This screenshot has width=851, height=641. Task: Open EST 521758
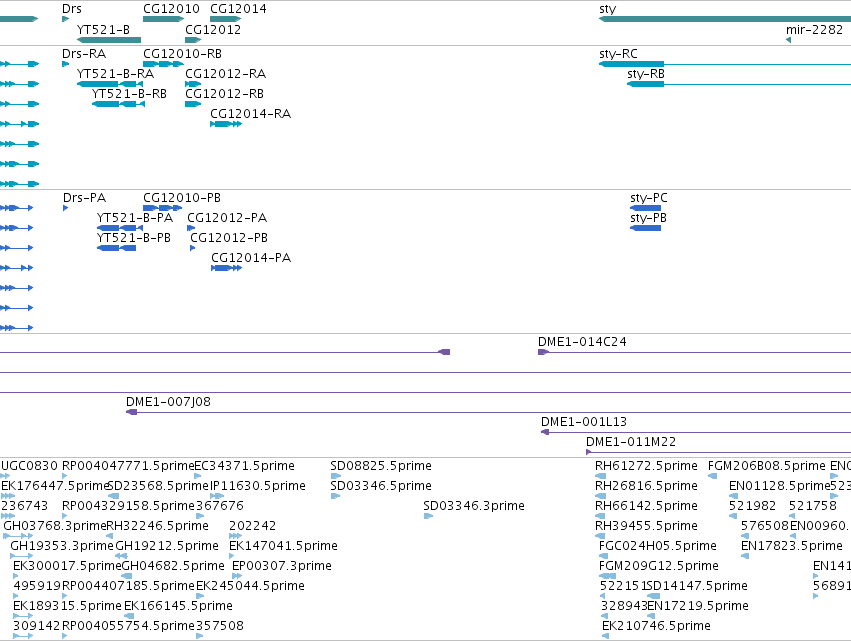coord(812,506)
